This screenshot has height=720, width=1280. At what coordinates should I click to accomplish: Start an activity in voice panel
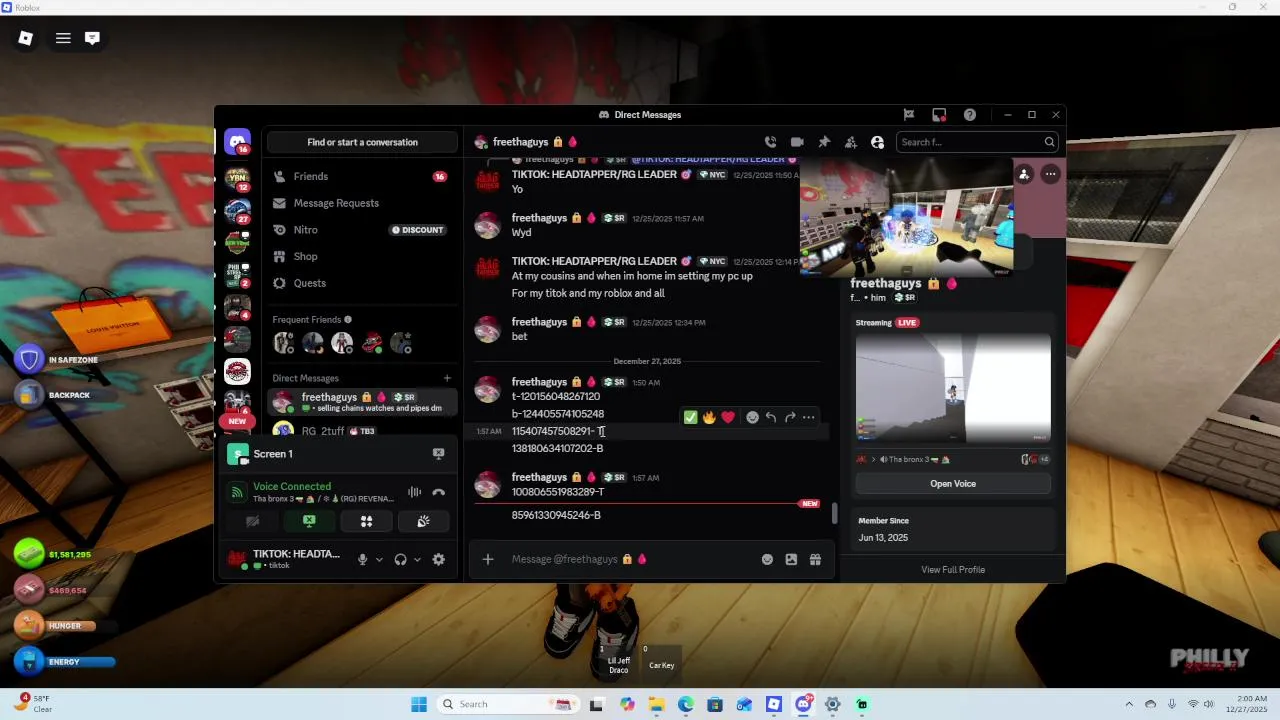(366, 521)
